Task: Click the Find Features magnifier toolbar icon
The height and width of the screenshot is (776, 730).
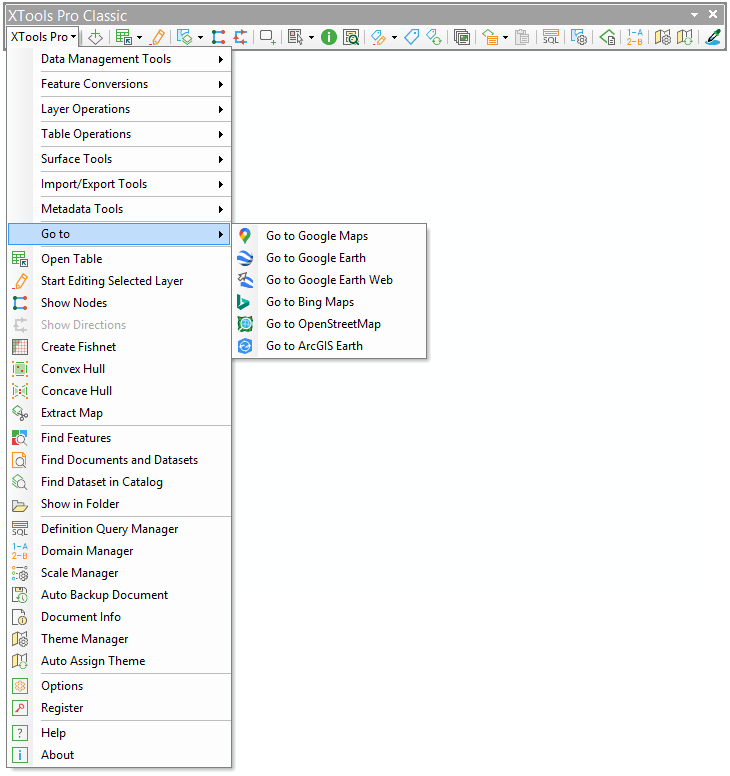Action: (351, 37)
